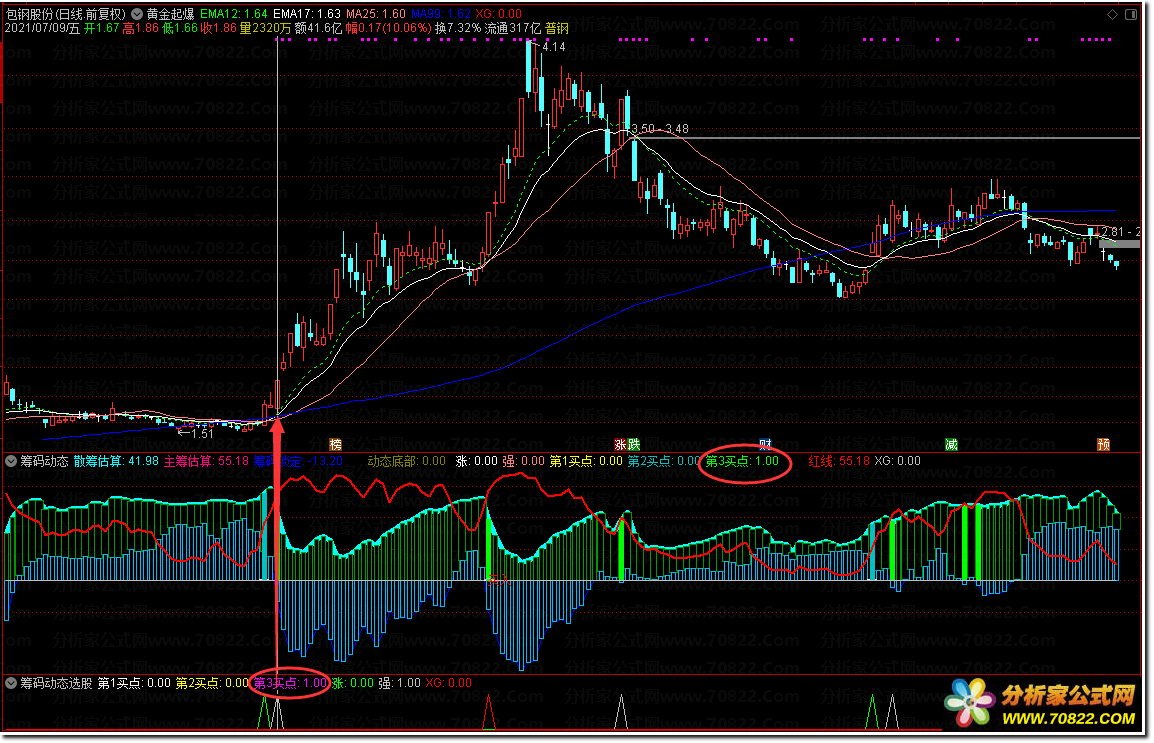Click the 幅0.17(10.06%) change value
This screenshot has height=743, width=1154.
(x=388, y=28)
